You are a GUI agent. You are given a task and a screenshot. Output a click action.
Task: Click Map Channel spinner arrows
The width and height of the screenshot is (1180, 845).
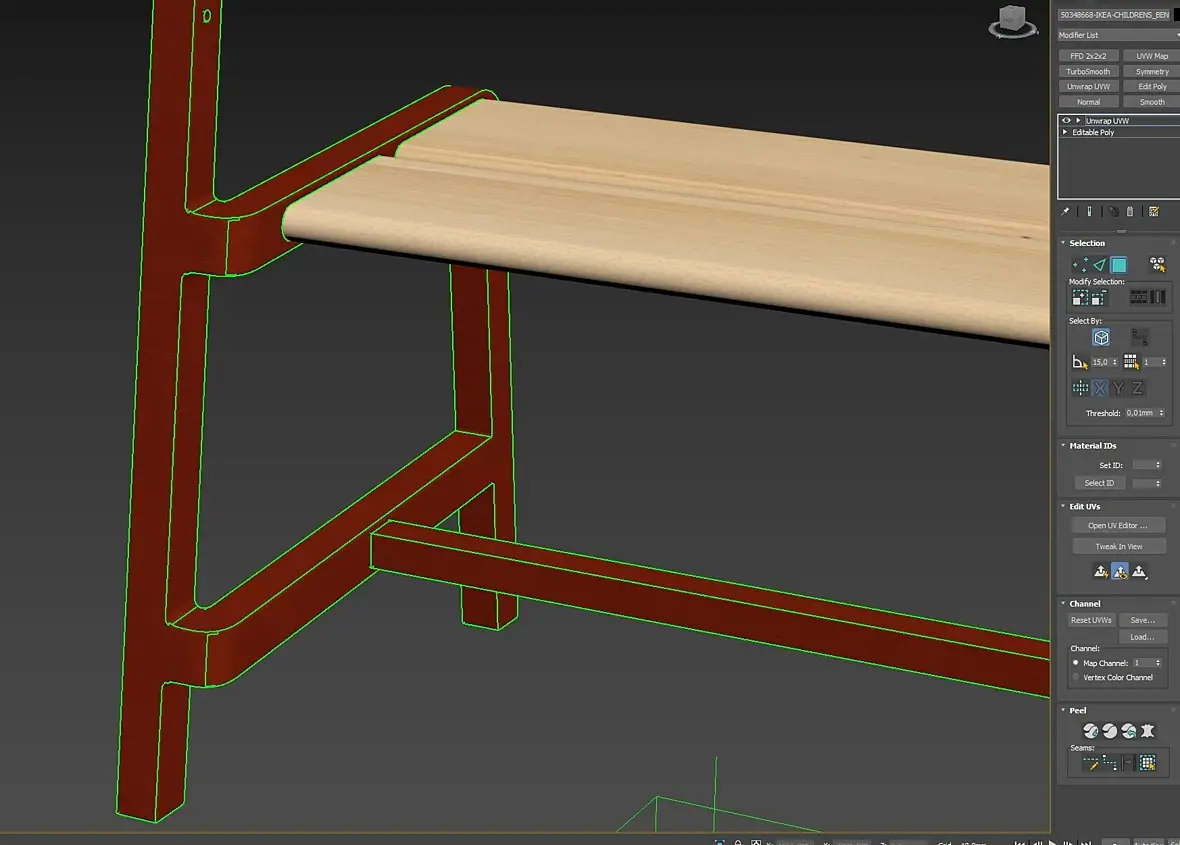1158,663
